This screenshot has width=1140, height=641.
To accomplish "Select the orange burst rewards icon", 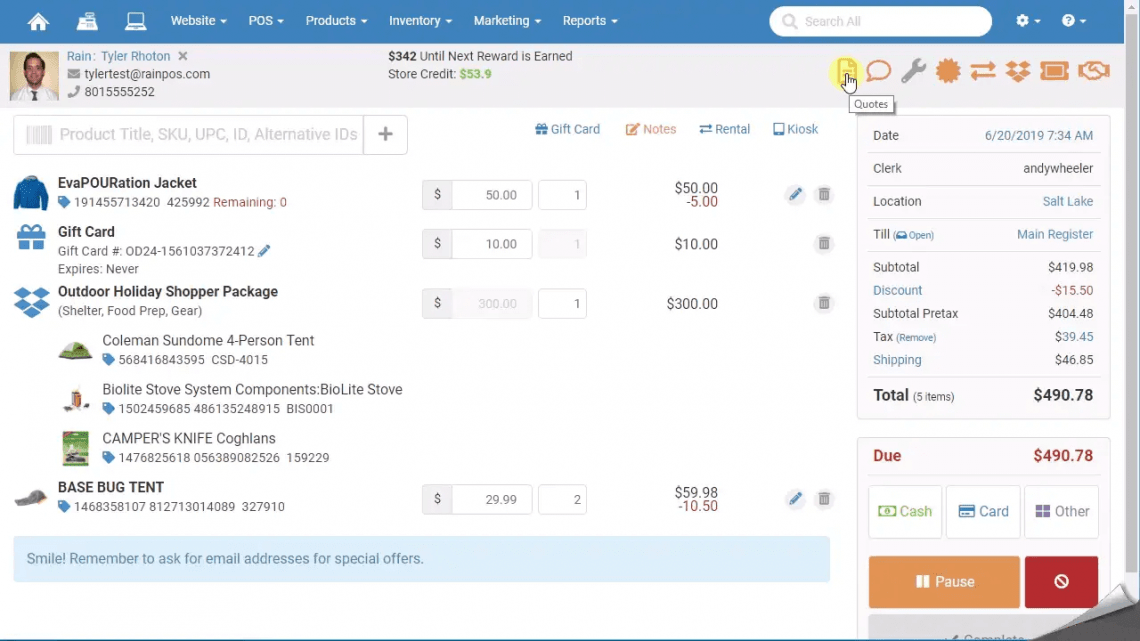I will 948,71.
